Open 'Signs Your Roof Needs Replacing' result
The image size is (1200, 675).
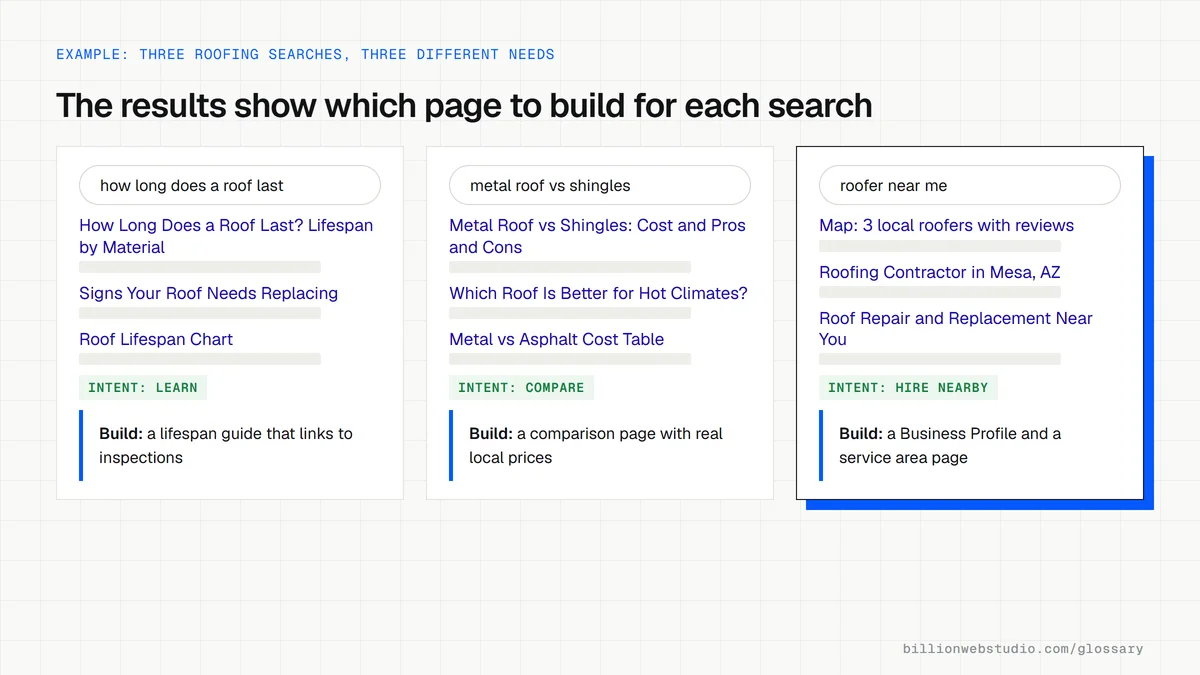click(209, 293)
